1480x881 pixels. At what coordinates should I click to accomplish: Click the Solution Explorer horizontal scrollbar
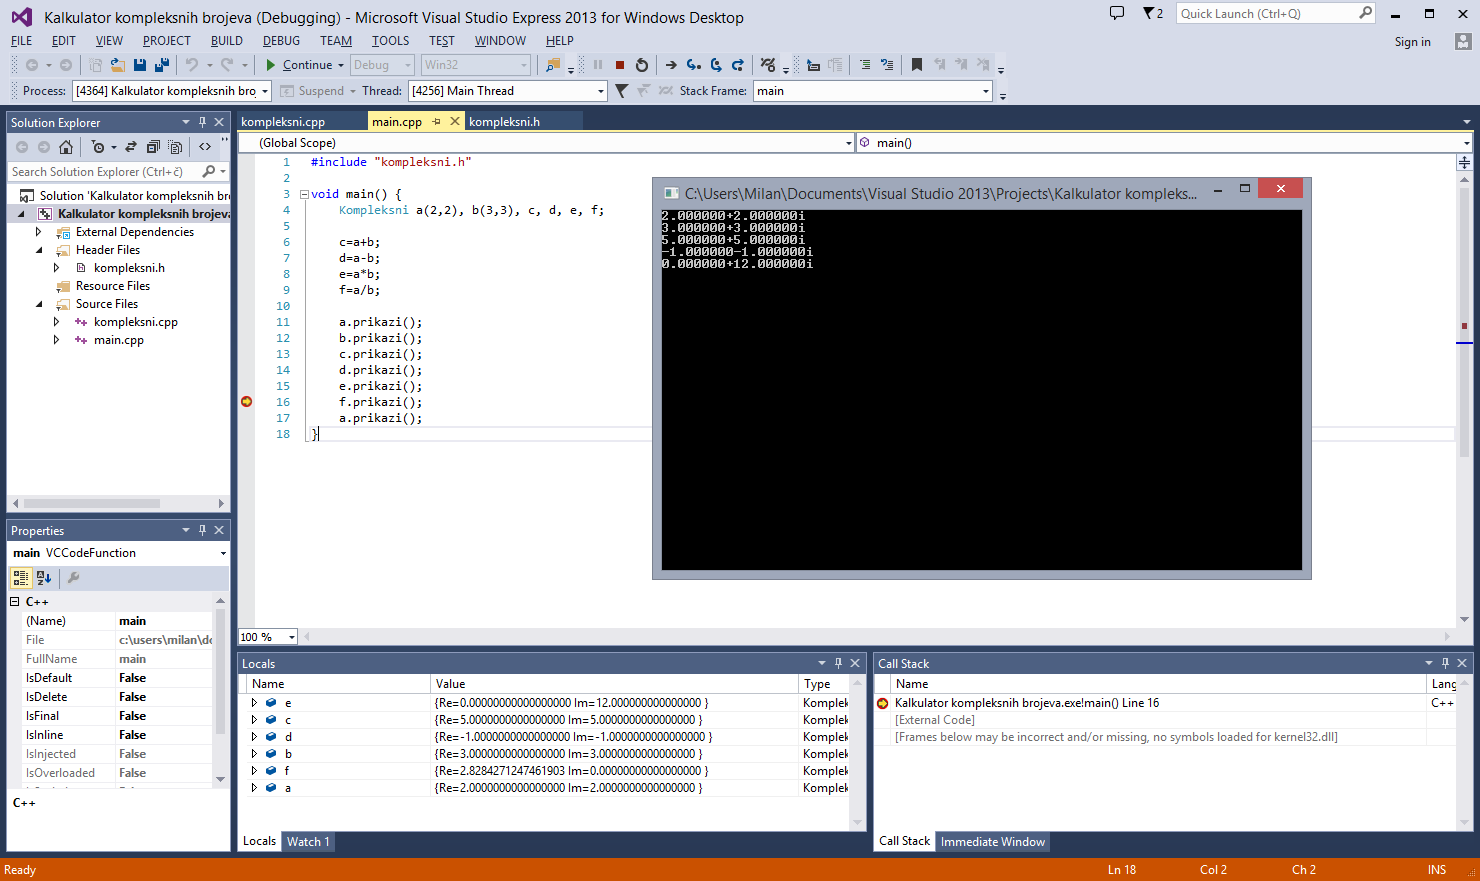(92, 503)
